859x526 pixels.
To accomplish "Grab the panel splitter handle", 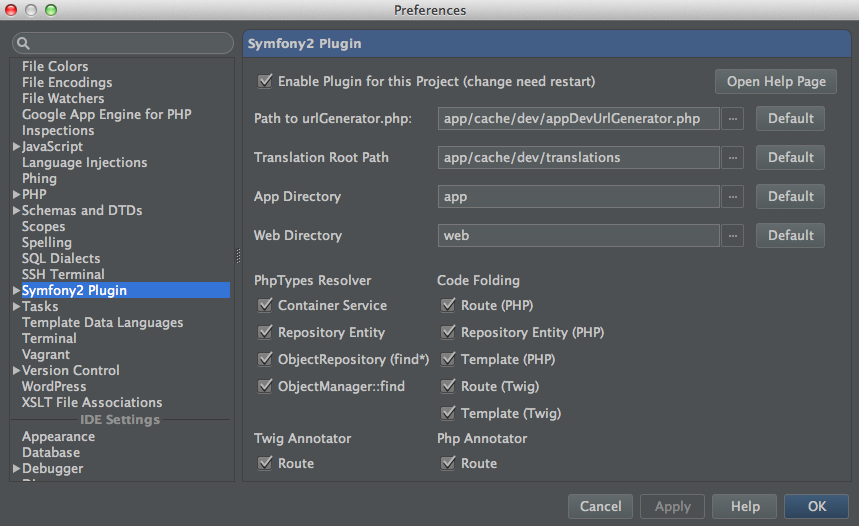I will (x=238, y=256).
